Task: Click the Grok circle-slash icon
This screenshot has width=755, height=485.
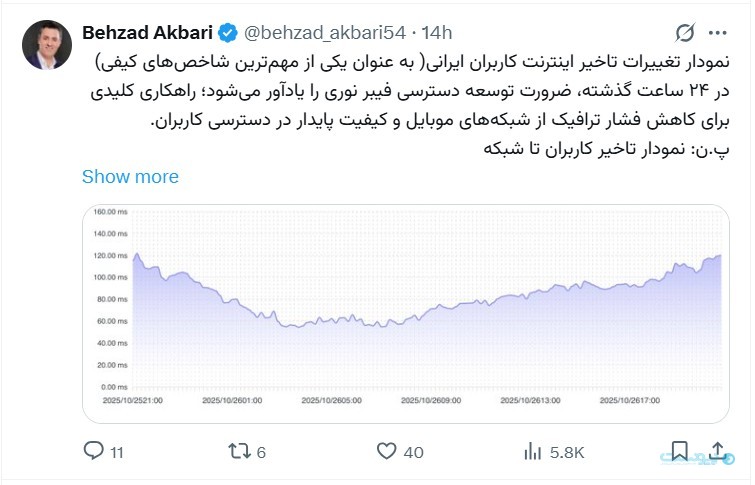Action: (685, 32)
